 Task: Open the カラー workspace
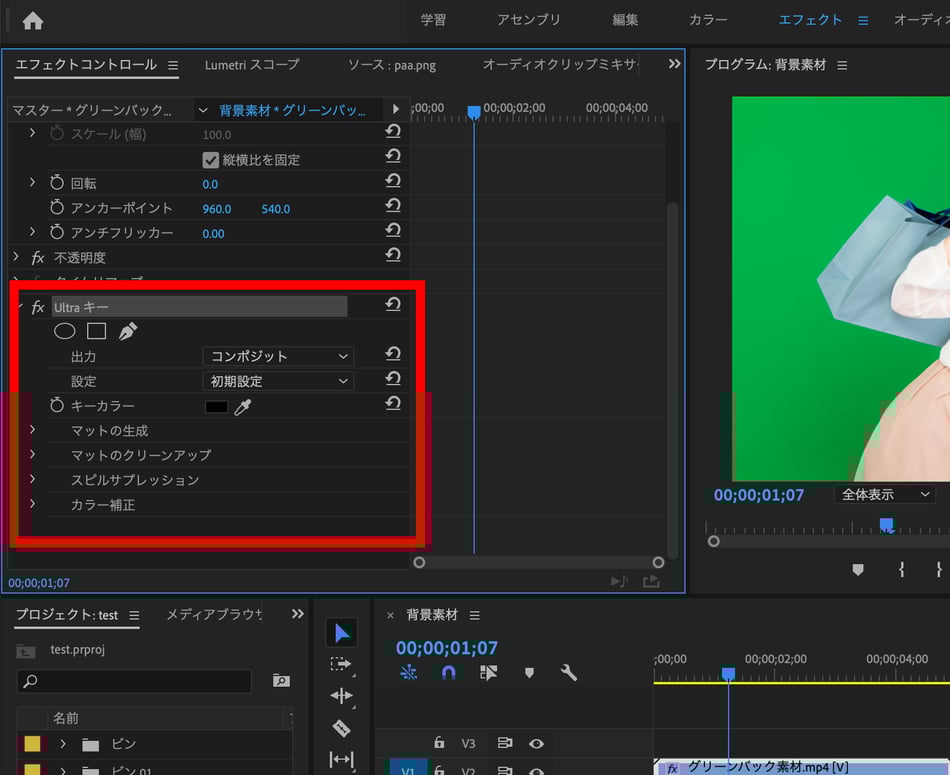[x=708, y=20]
